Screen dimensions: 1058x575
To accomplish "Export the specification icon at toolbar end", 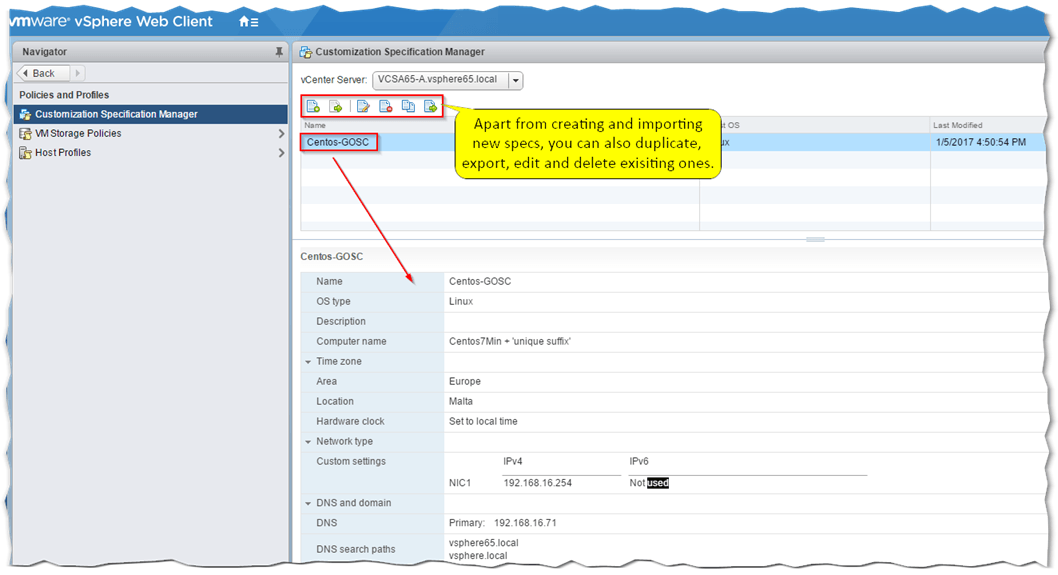I will (430, 107).
